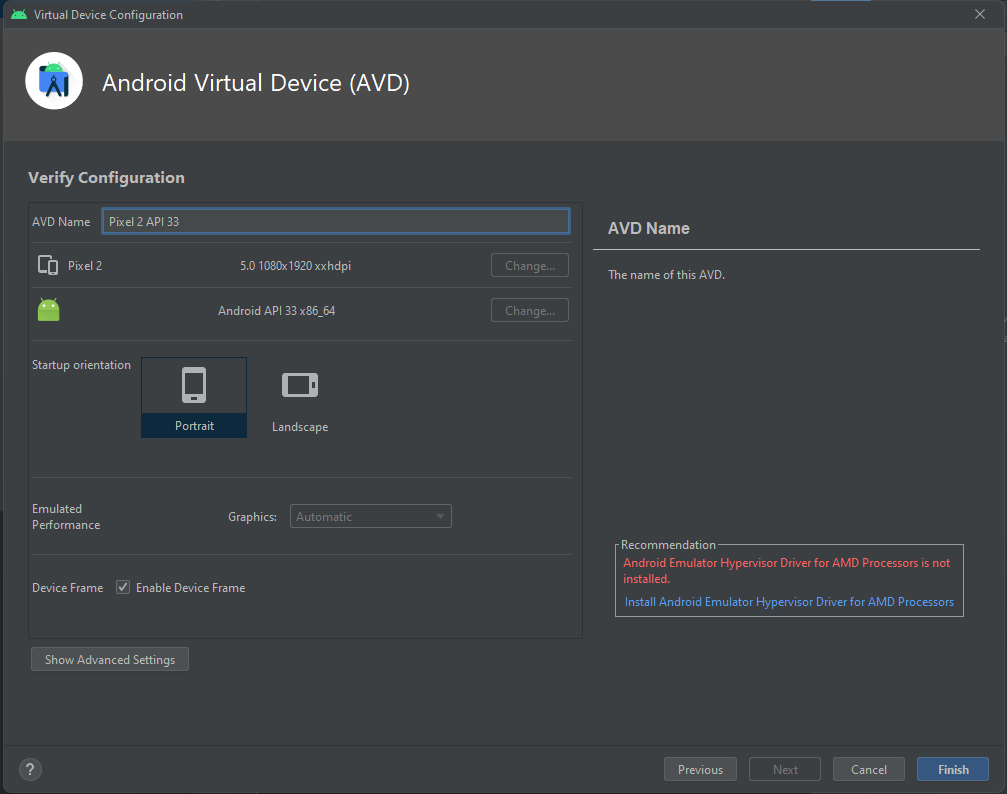
Task: Click the hypervisor driver not installed warning
Action: (787, 570)
